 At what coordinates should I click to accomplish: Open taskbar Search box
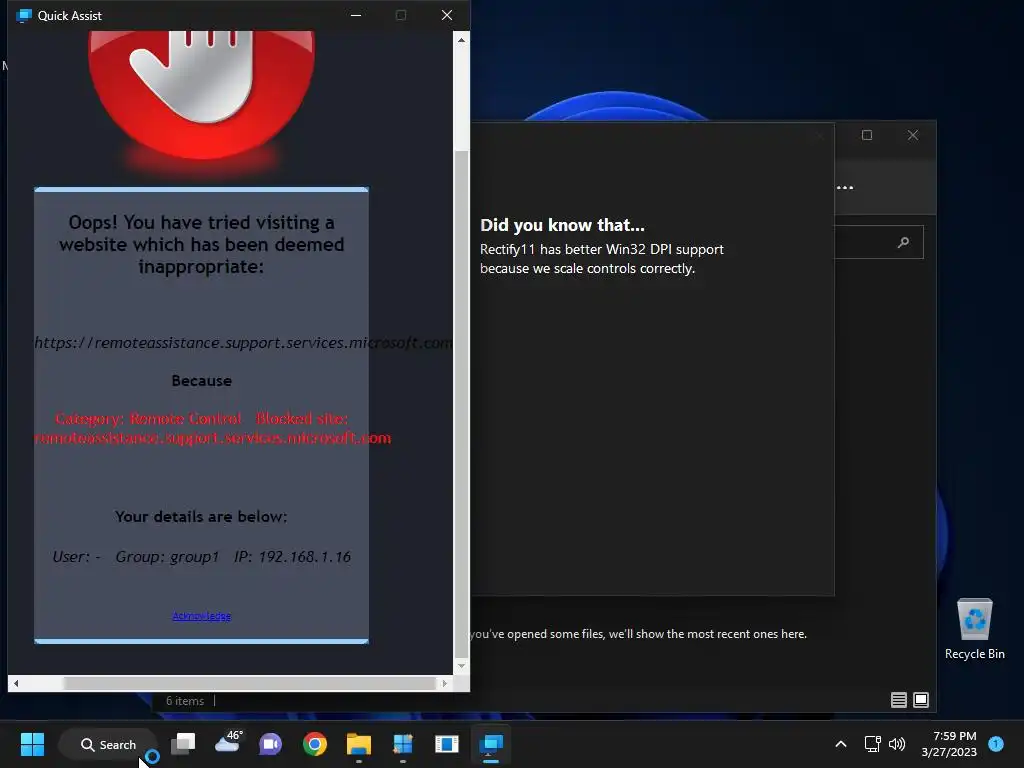pos(108,744)
